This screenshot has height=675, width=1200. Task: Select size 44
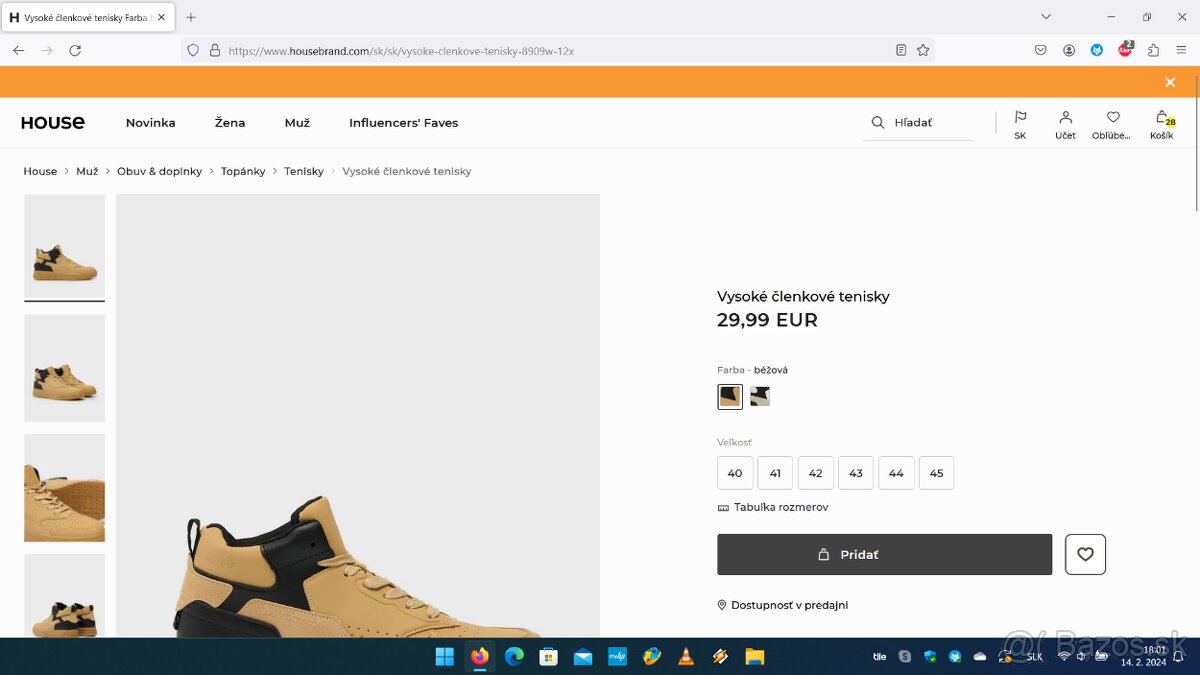pos(896,473)
